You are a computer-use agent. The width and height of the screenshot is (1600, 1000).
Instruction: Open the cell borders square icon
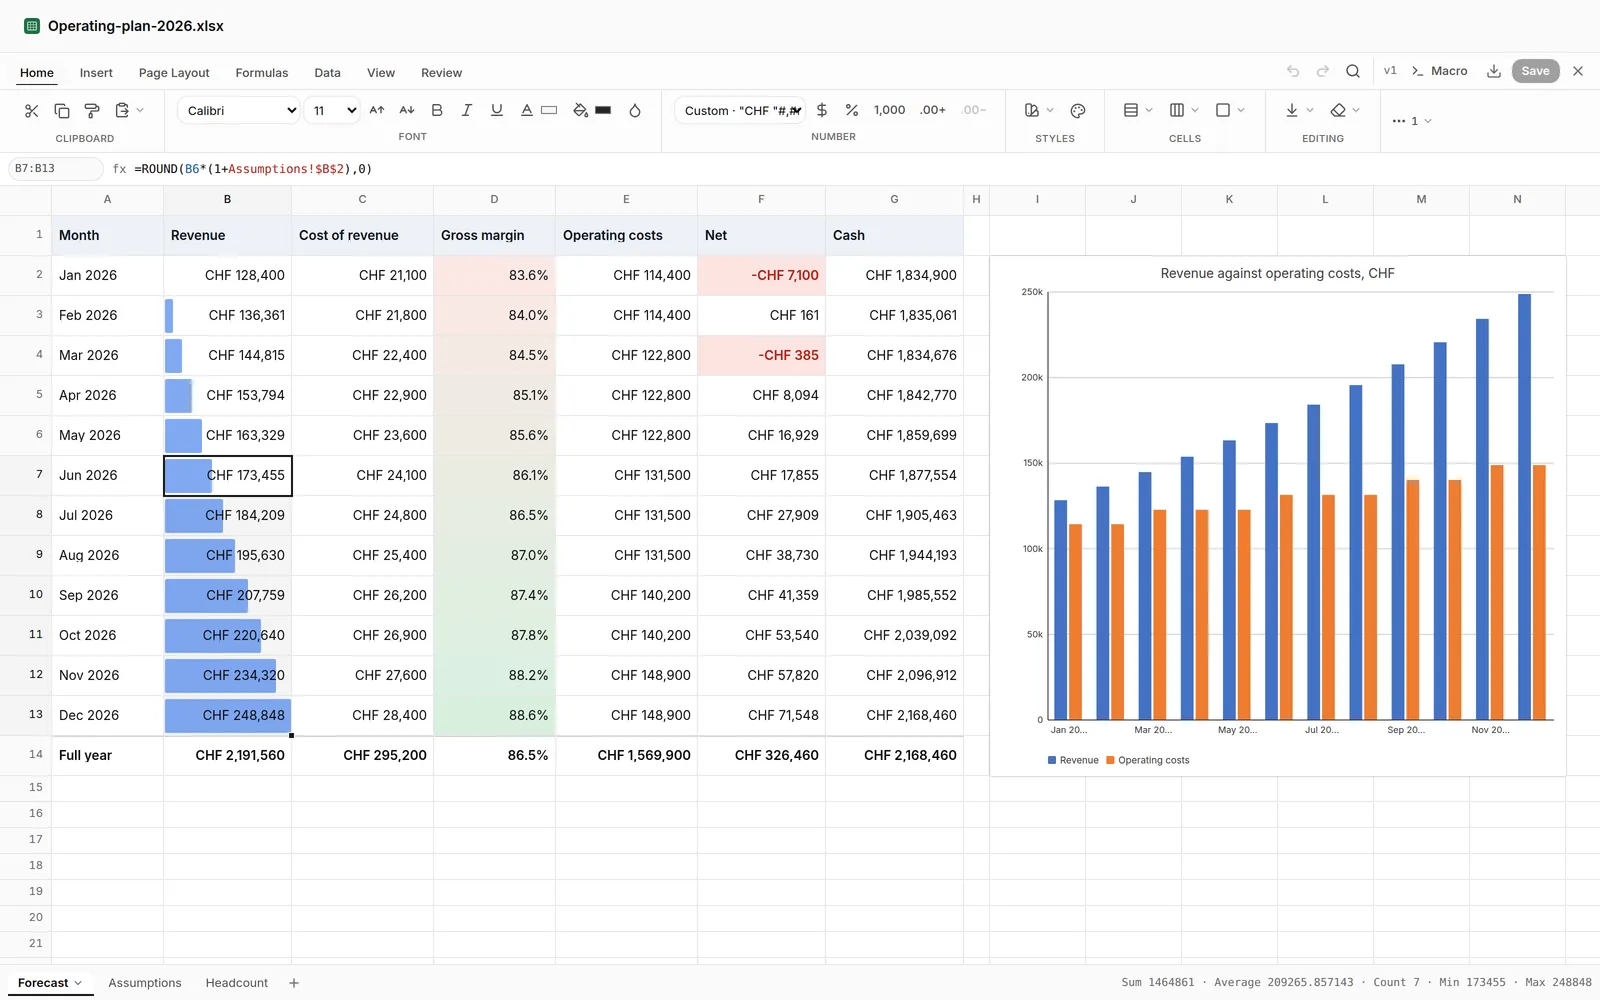[x=1223, y=111]
